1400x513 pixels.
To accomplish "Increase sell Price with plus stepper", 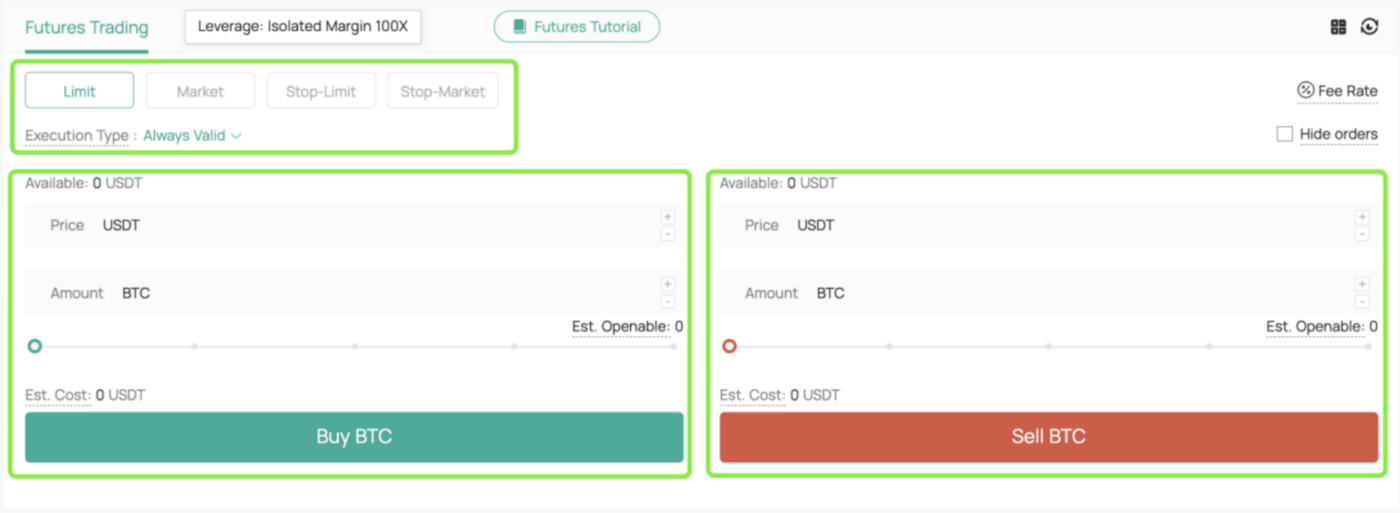I will tap(1361, 217).
